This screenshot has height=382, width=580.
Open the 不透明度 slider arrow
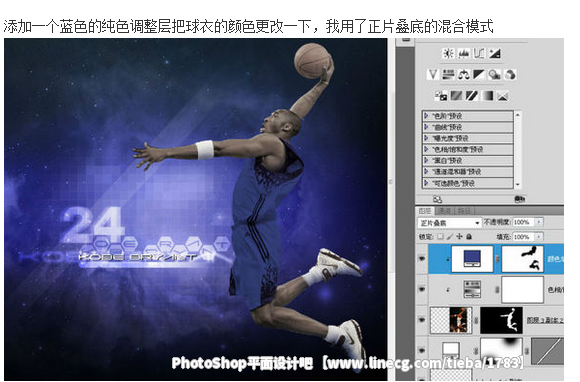point(539,222)
